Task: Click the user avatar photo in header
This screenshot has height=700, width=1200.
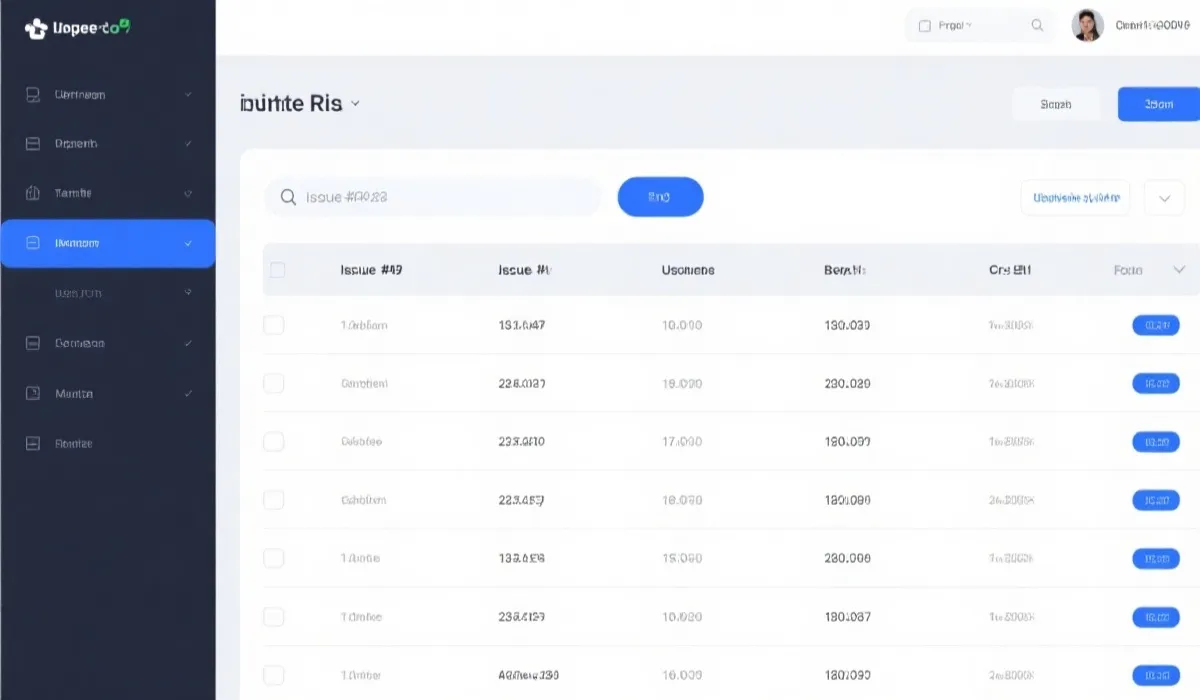Action: [1087, 26]
